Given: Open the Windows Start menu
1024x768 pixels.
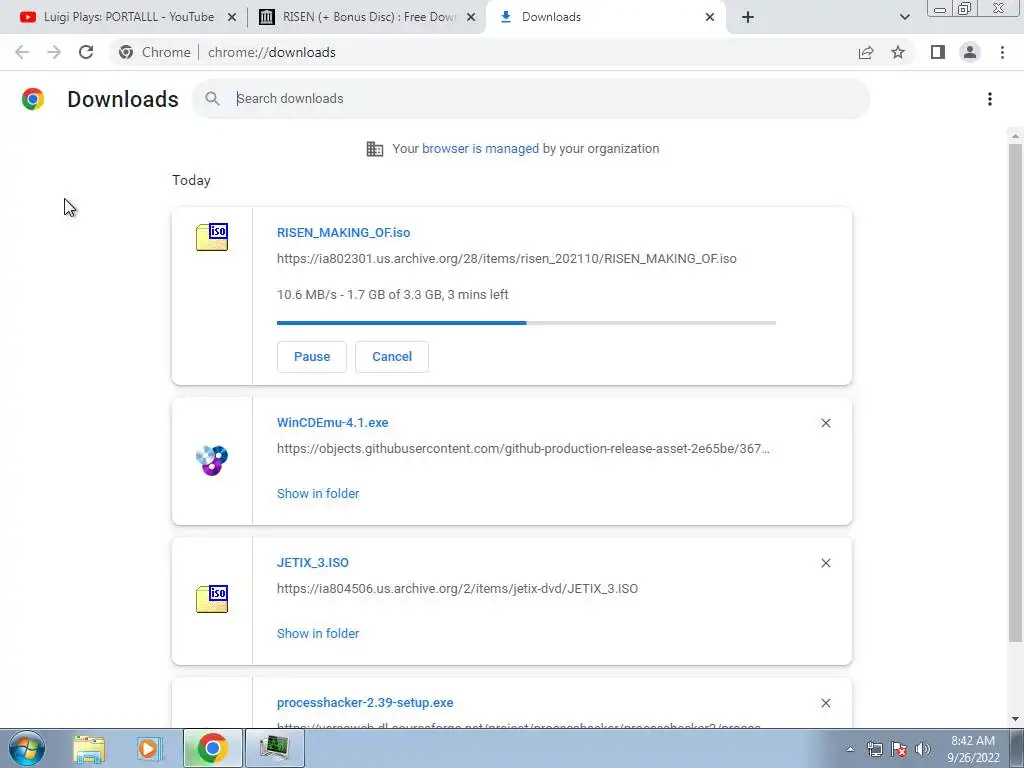Looking at the screenshot, I should pos(27,748).
